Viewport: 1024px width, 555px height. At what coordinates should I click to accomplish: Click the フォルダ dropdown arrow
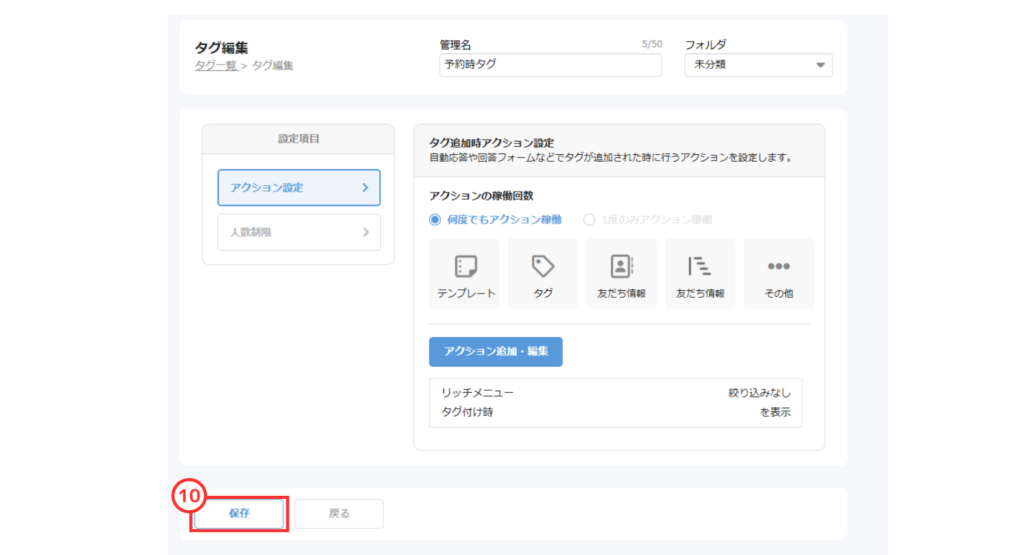[820, 65]
